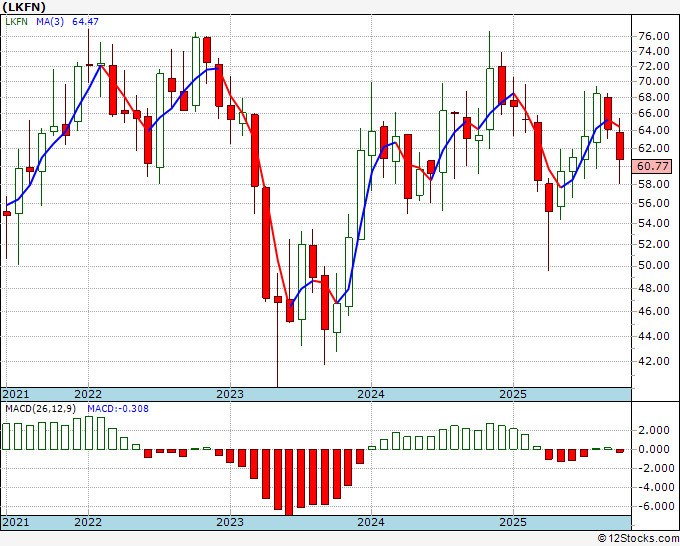
Task: Select 2022 on the MACD panel time axis
Action: 88,522
